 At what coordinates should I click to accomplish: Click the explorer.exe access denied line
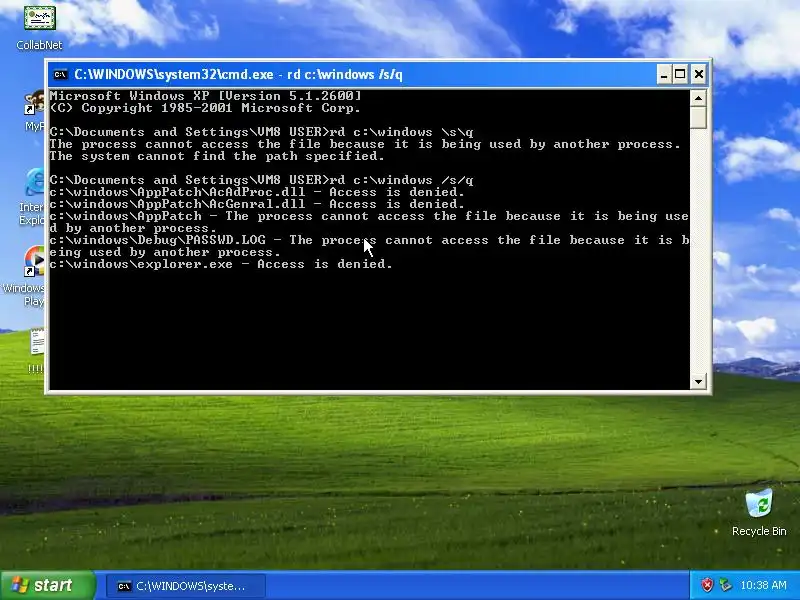tap(221, 264)
